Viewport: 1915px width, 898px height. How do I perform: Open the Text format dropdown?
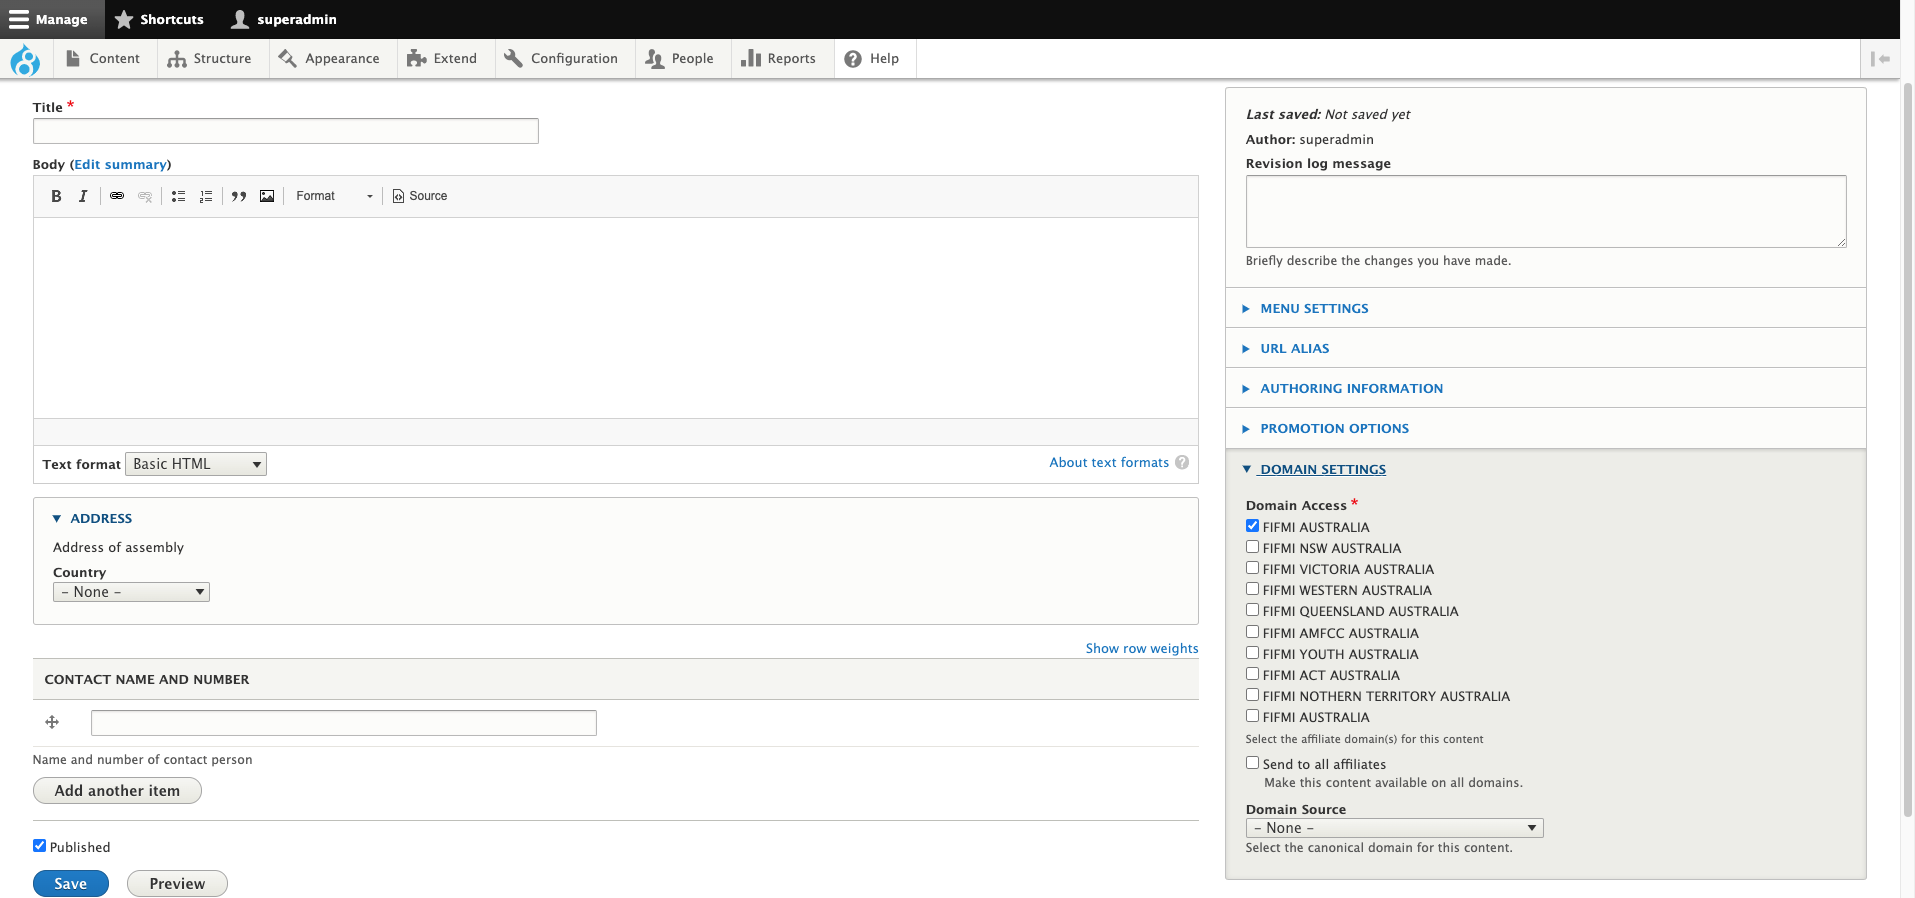[x=196, y=464]
